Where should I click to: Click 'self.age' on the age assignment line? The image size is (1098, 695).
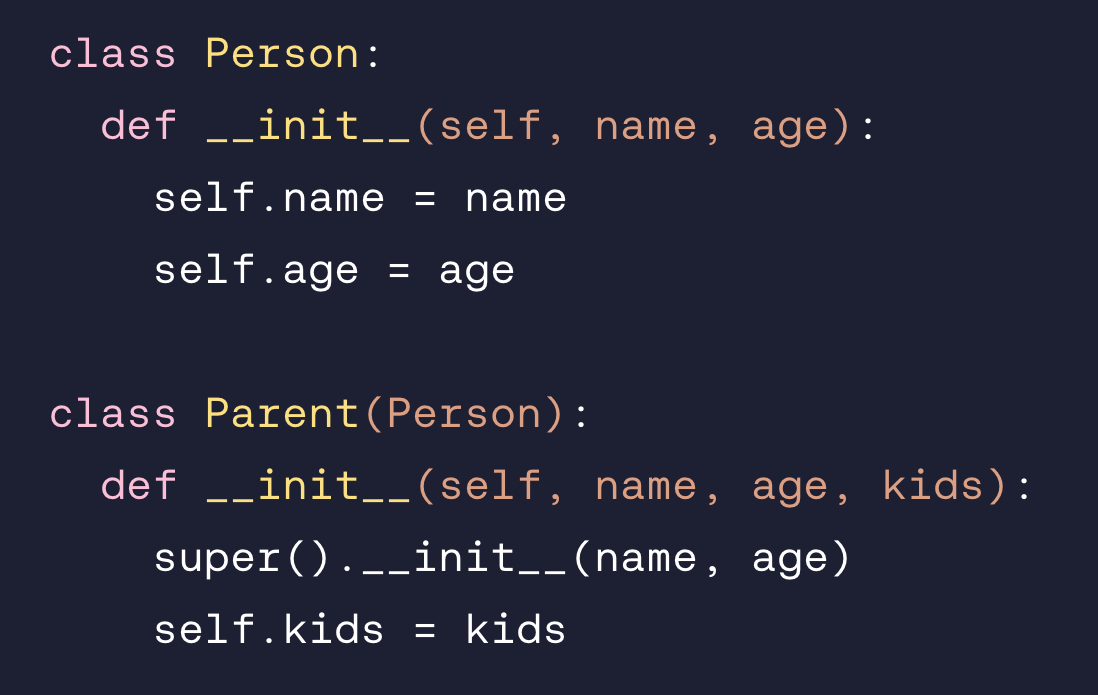coord(256,270)
